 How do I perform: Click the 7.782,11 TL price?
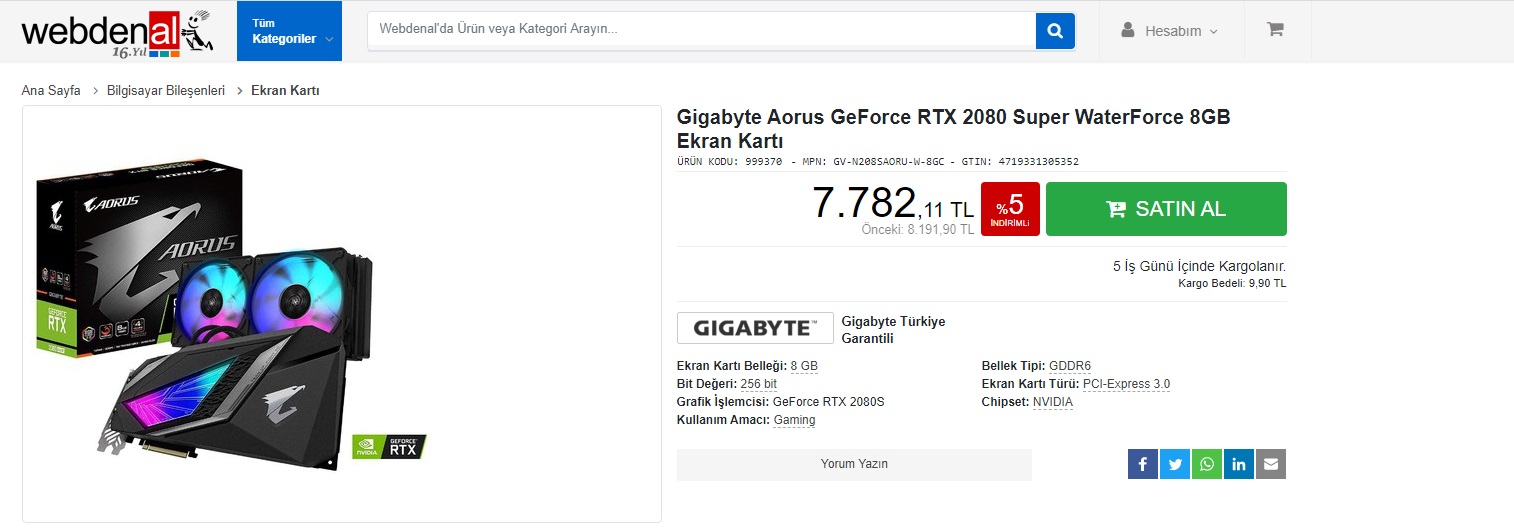point(892,204)
